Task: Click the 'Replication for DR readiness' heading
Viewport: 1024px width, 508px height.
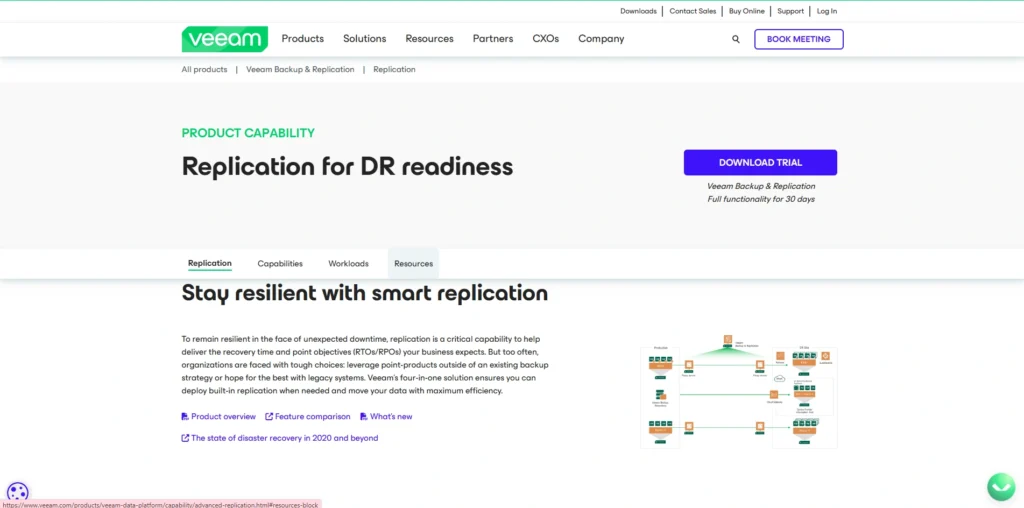Action: [x=347, y=167]
